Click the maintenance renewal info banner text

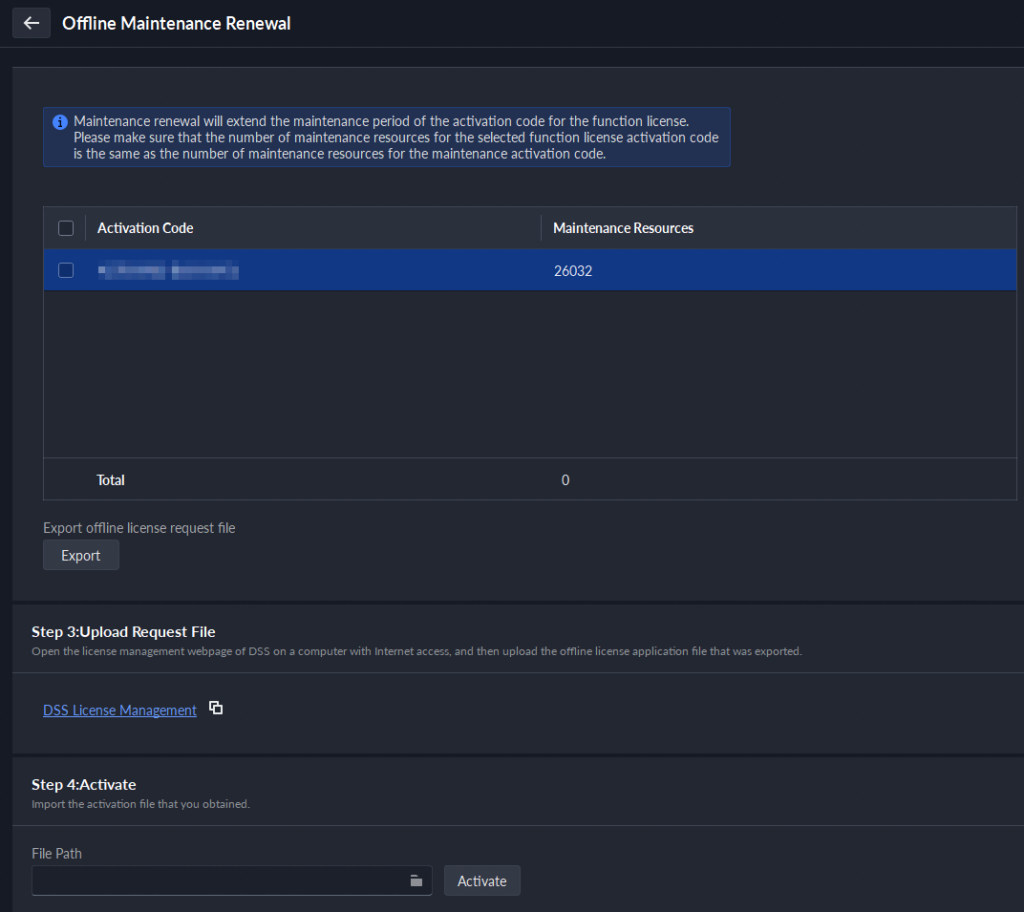coord(395,138)
